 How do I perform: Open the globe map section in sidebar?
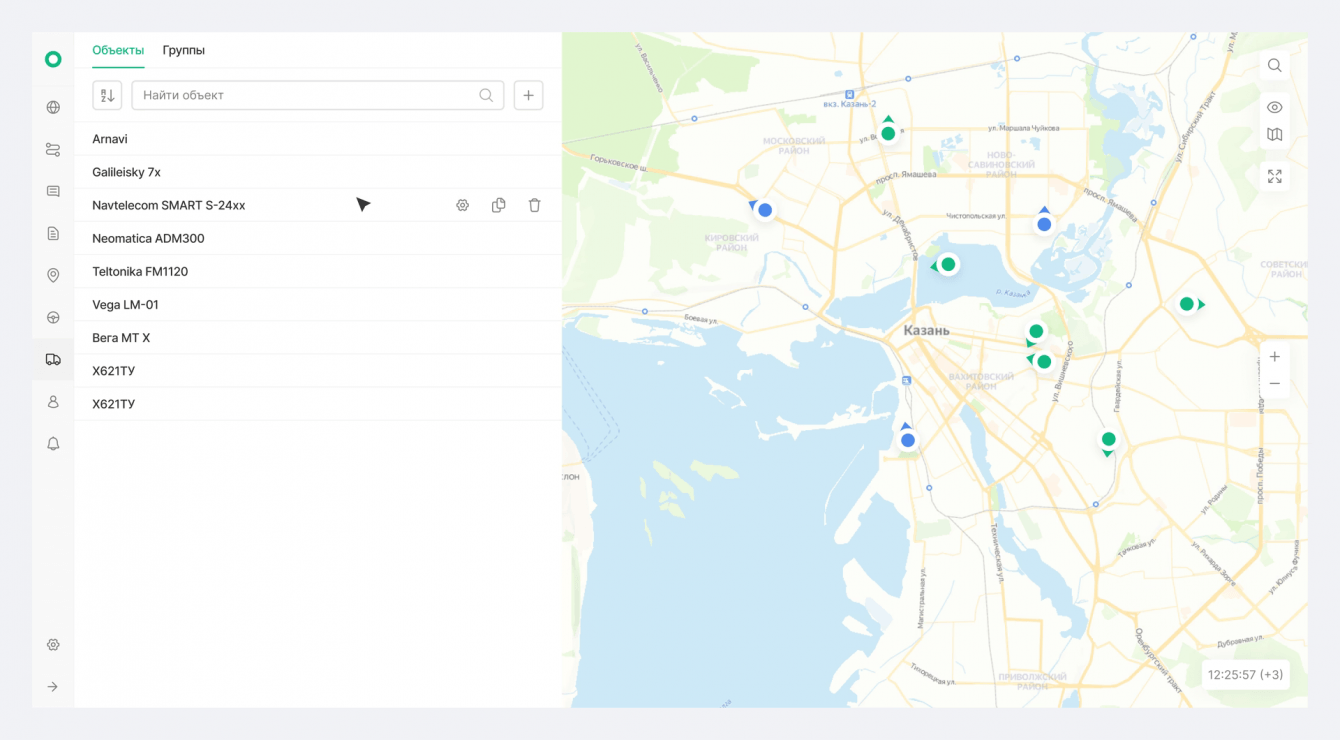pyautogui.click(x=53, y=108)
